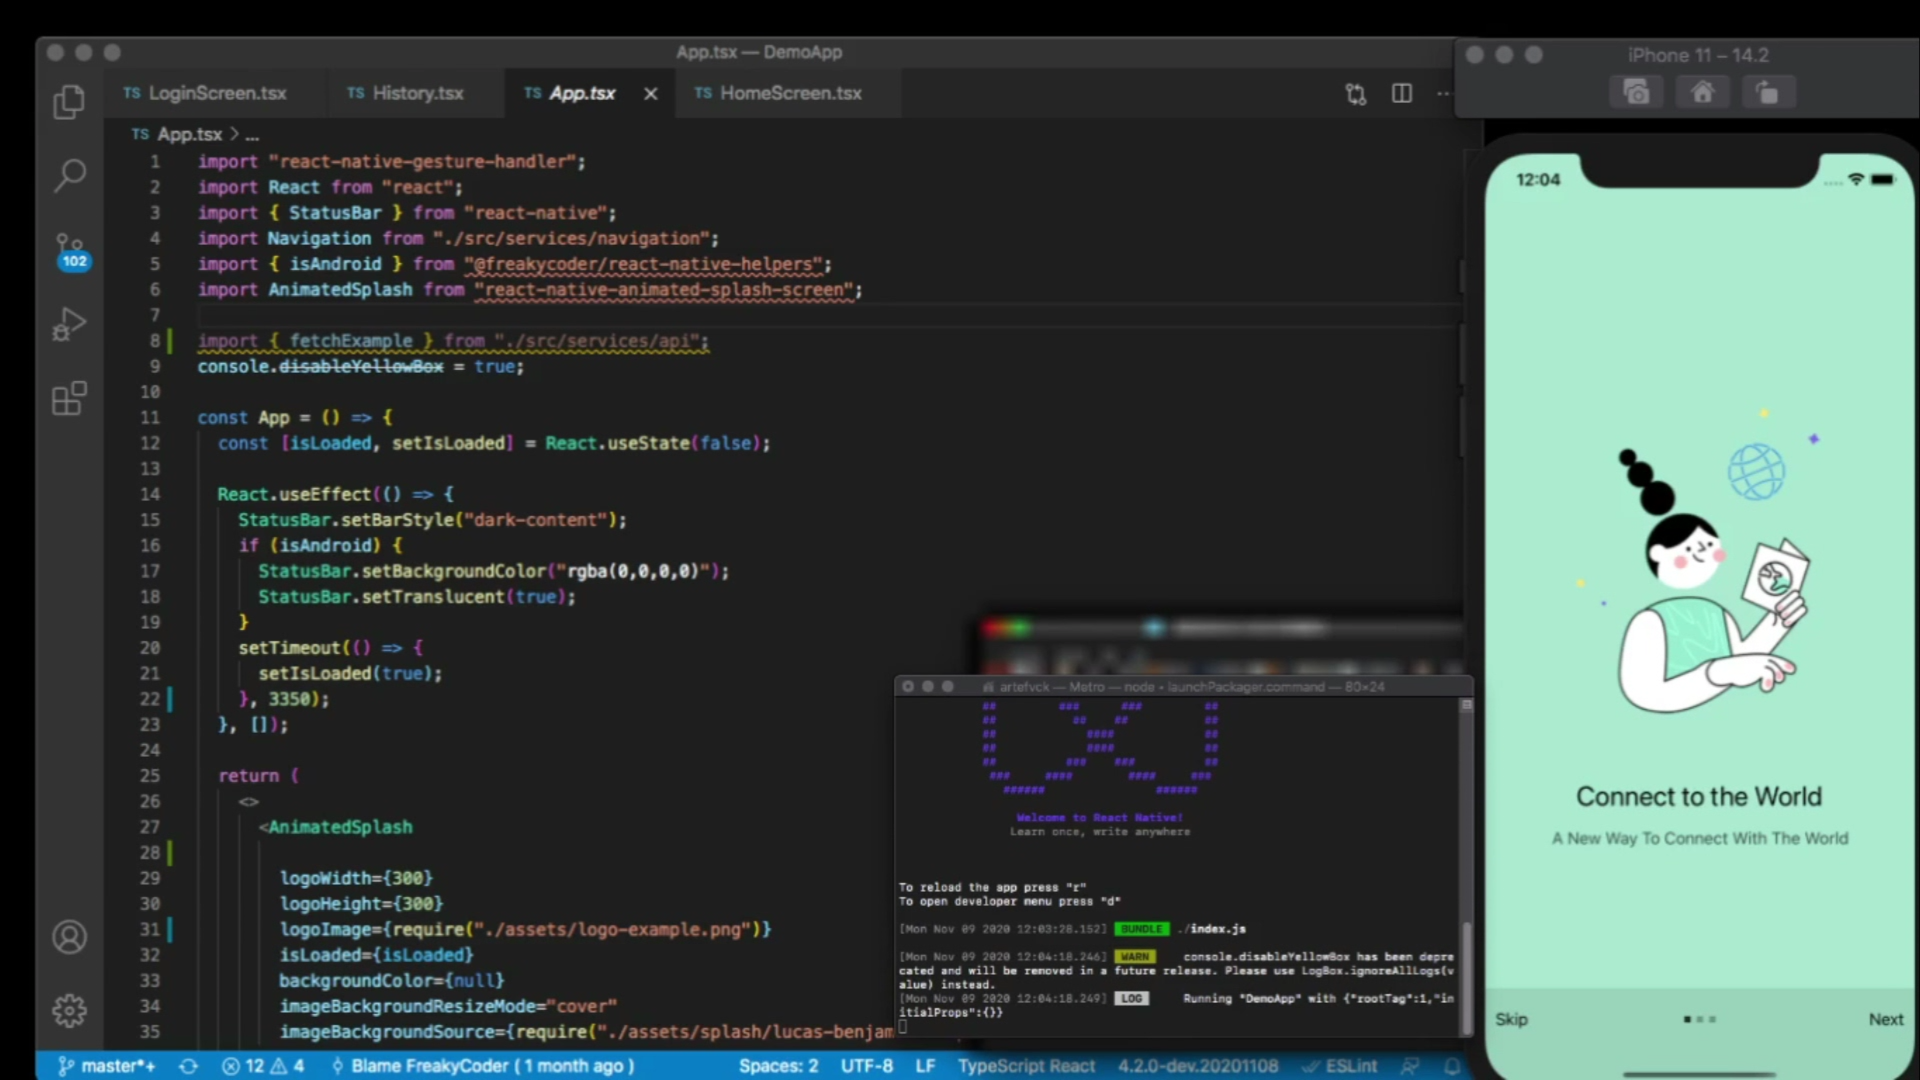
Task: Click the WARN label in Metro terminal
Action: [x=1134, y=957]
